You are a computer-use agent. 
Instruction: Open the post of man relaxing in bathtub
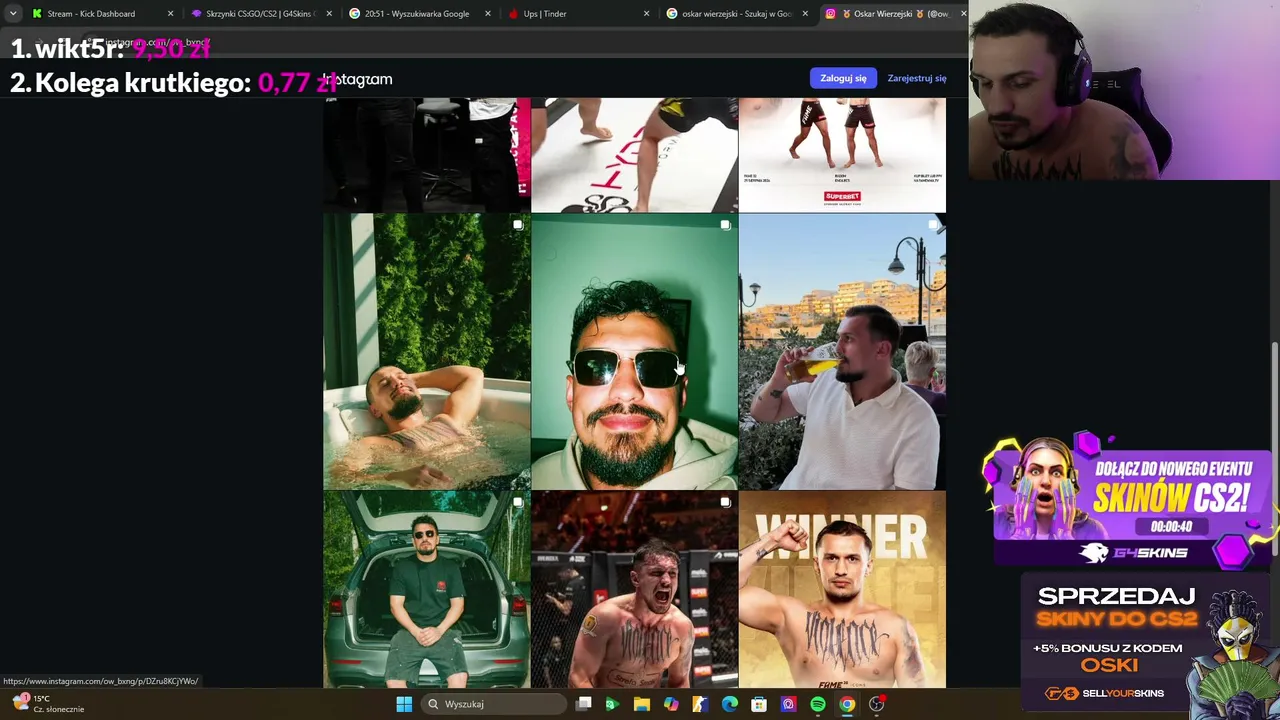pyautogui.click(x=427, y=351)
